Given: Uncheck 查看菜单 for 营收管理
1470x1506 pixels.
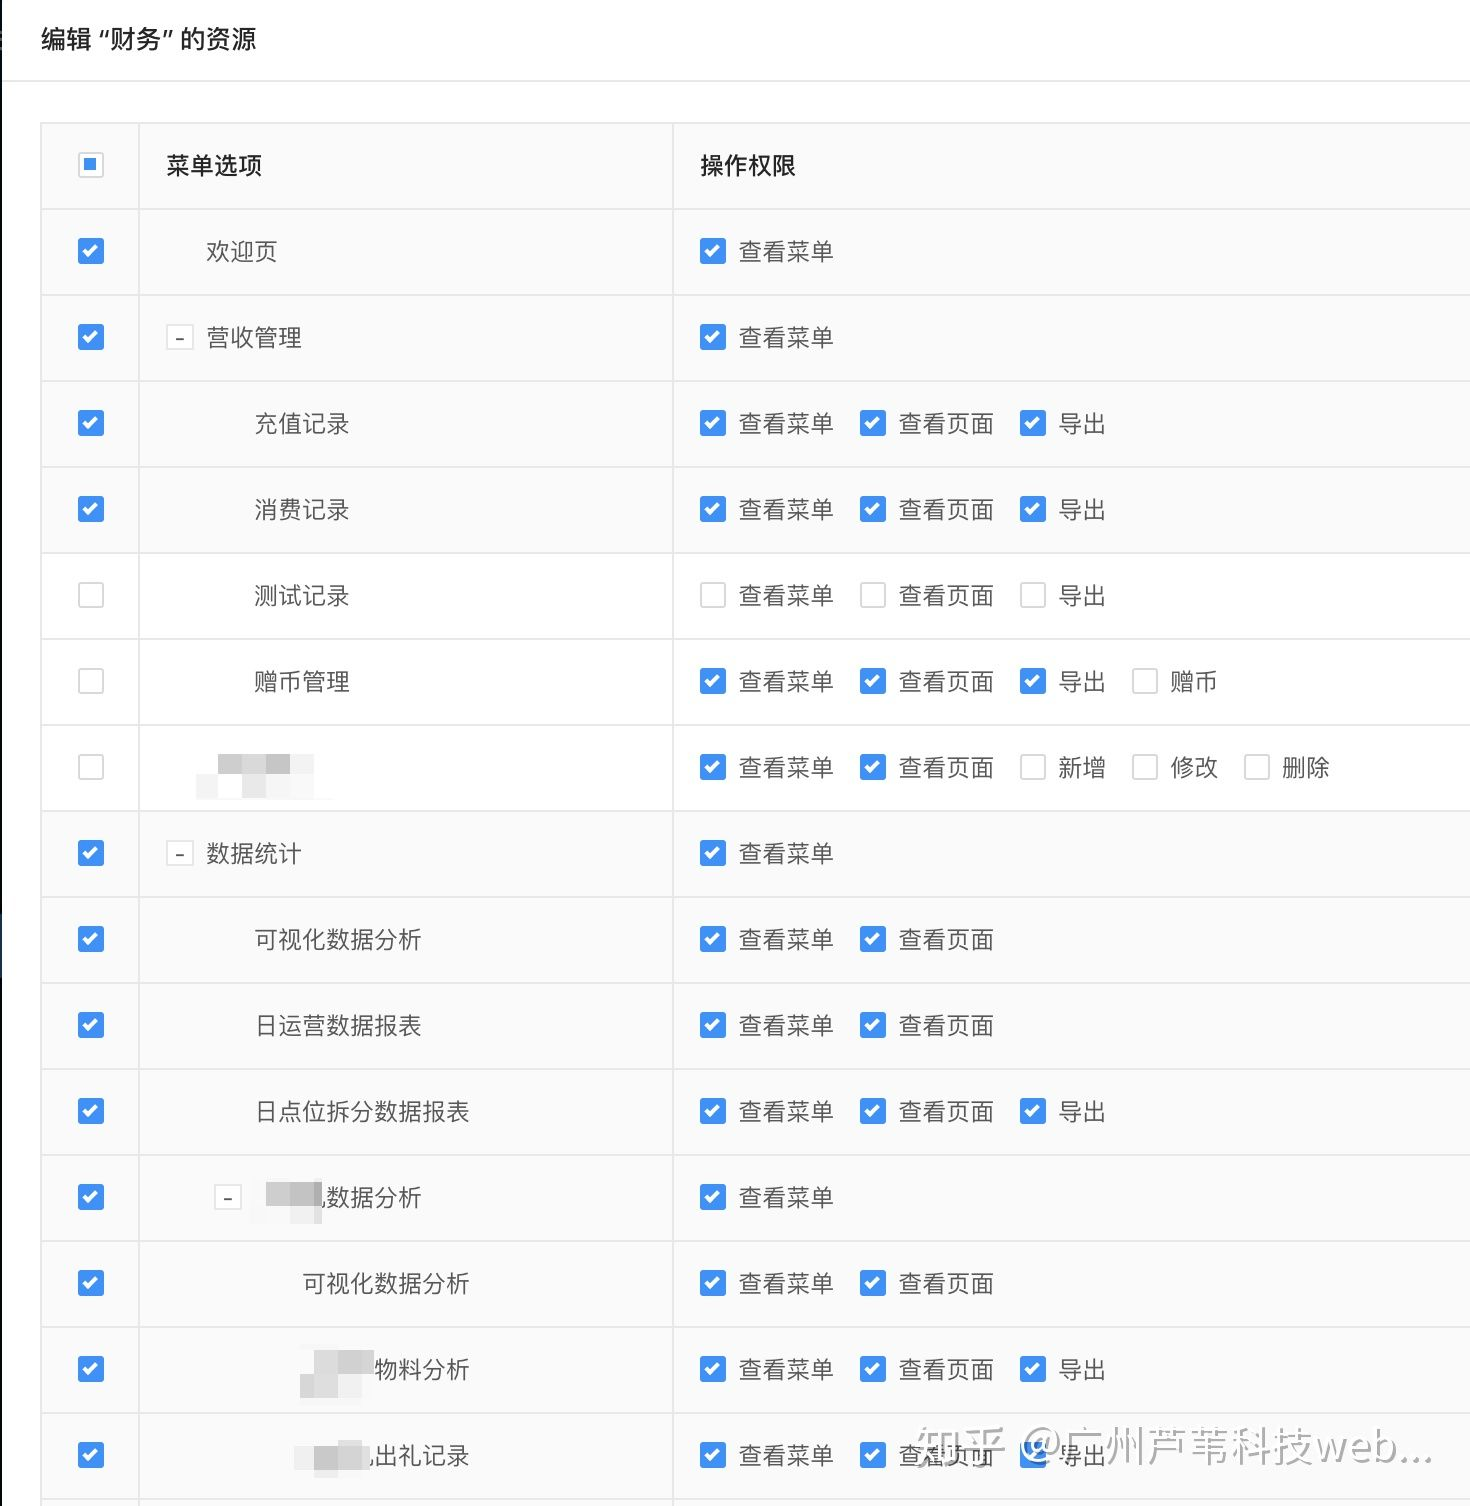Looking at the screenshot, I should (x=712, y=337).
